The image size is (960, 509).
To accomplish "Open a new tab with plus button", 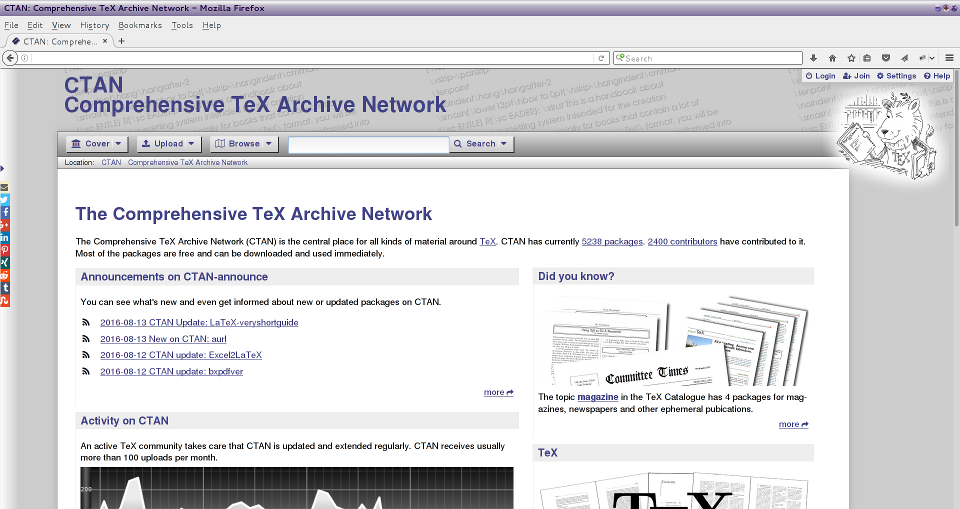I will coord(121,41).
